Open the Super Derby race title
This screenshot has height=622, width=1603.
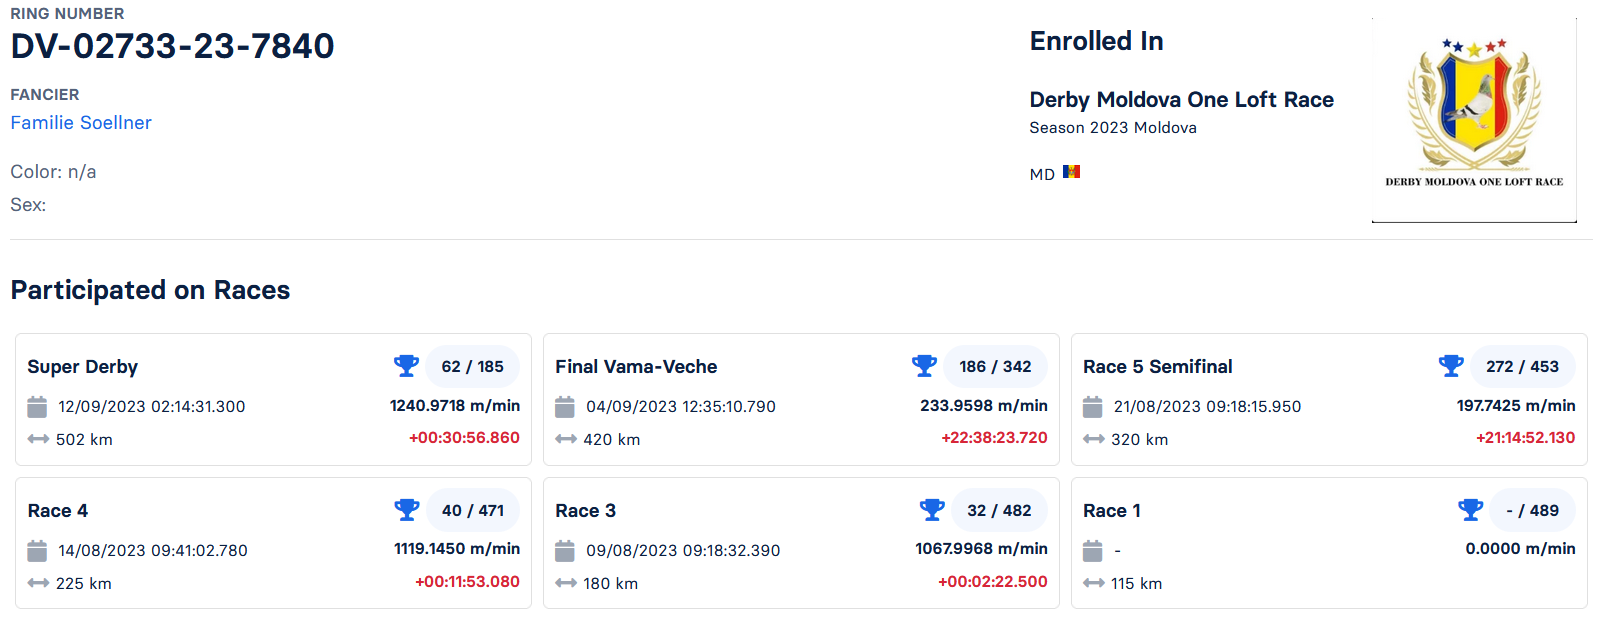(83, 367)
